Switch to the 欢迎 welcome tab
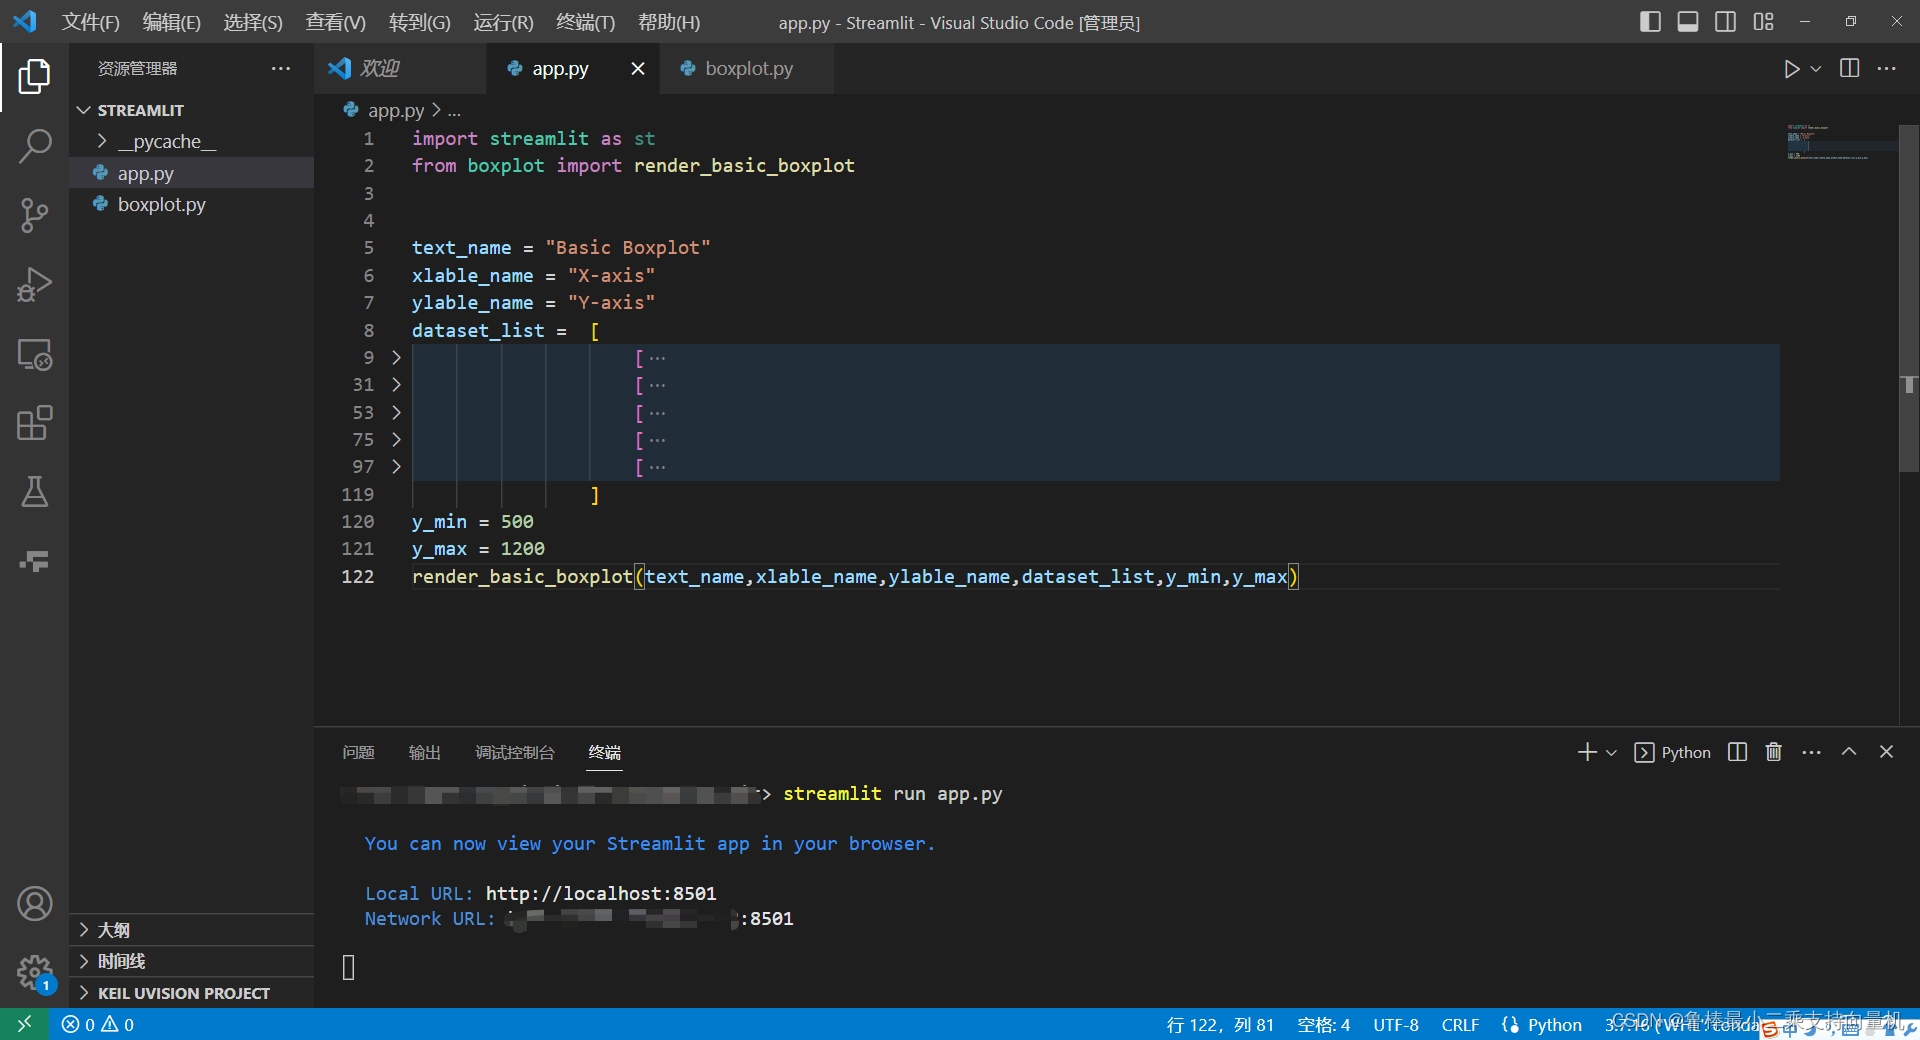Screen dimensions: 1920x1040 tap(400, 68)
